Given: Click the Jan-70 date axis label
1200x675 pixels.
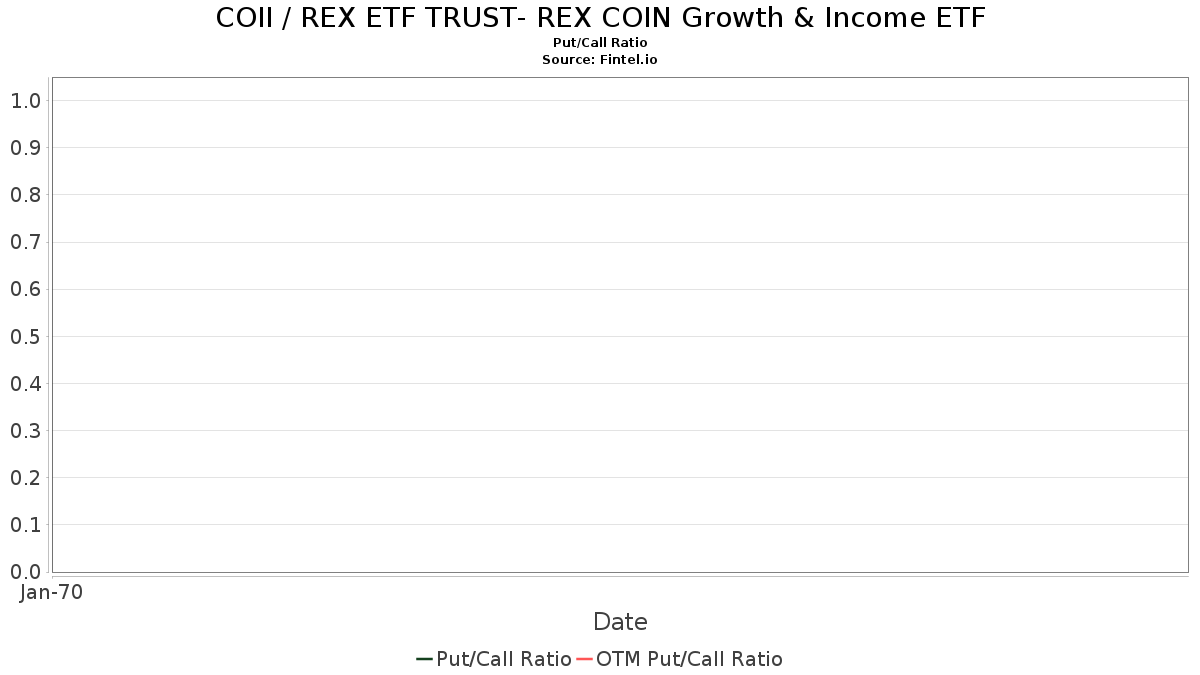Looking at the screenshot, I should click(x=52, y=592).
